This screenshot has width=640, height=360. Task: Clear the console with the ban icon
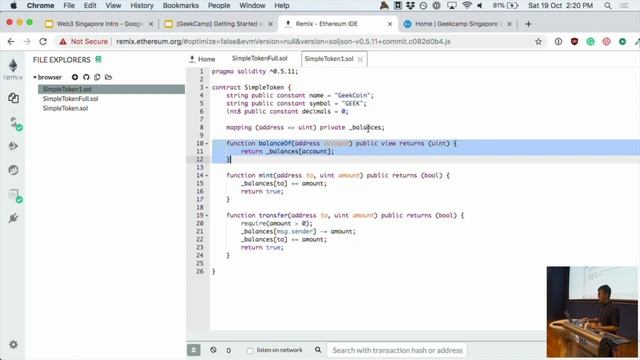213,350
